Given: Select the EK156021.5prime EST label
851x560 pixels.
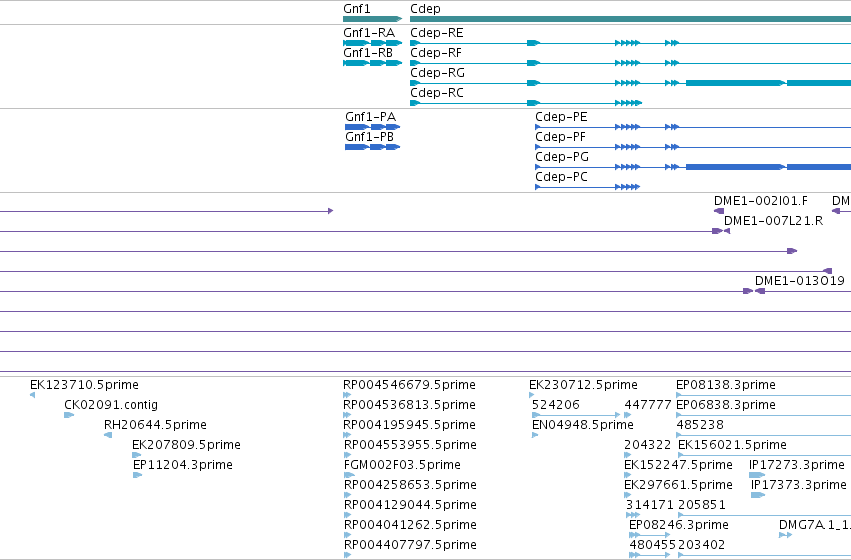Looking at the screenshot, I should 732,445.
